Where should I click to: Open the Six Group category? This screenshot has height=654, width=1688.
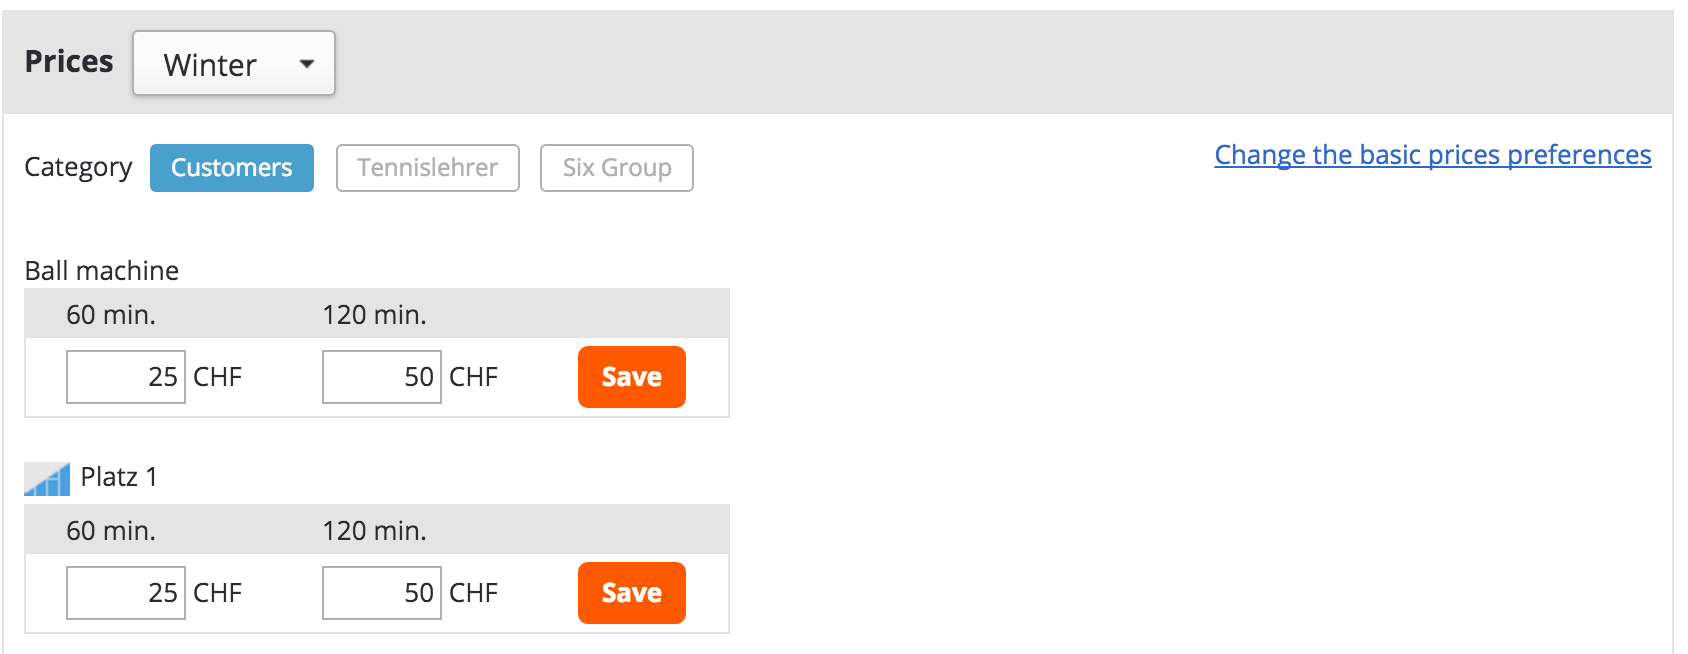pos(616,168)
